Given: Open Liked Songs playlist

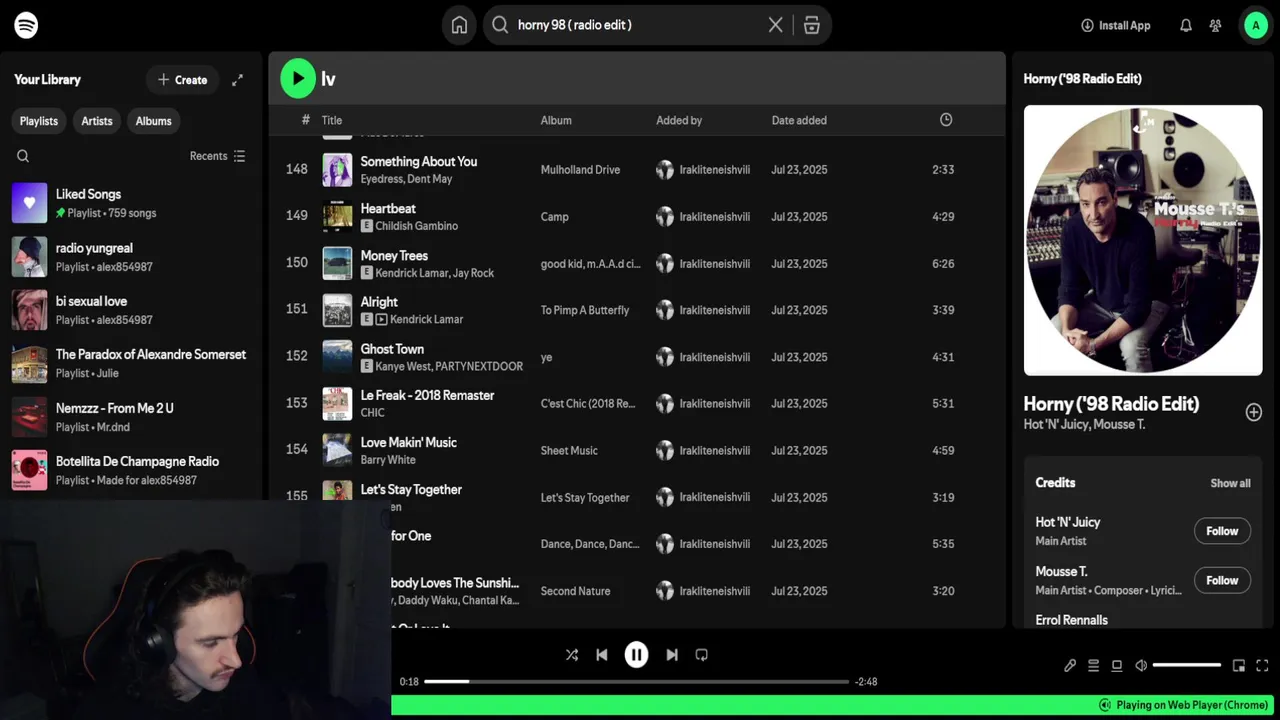Looking at the screenshot, I should [131, 203].
